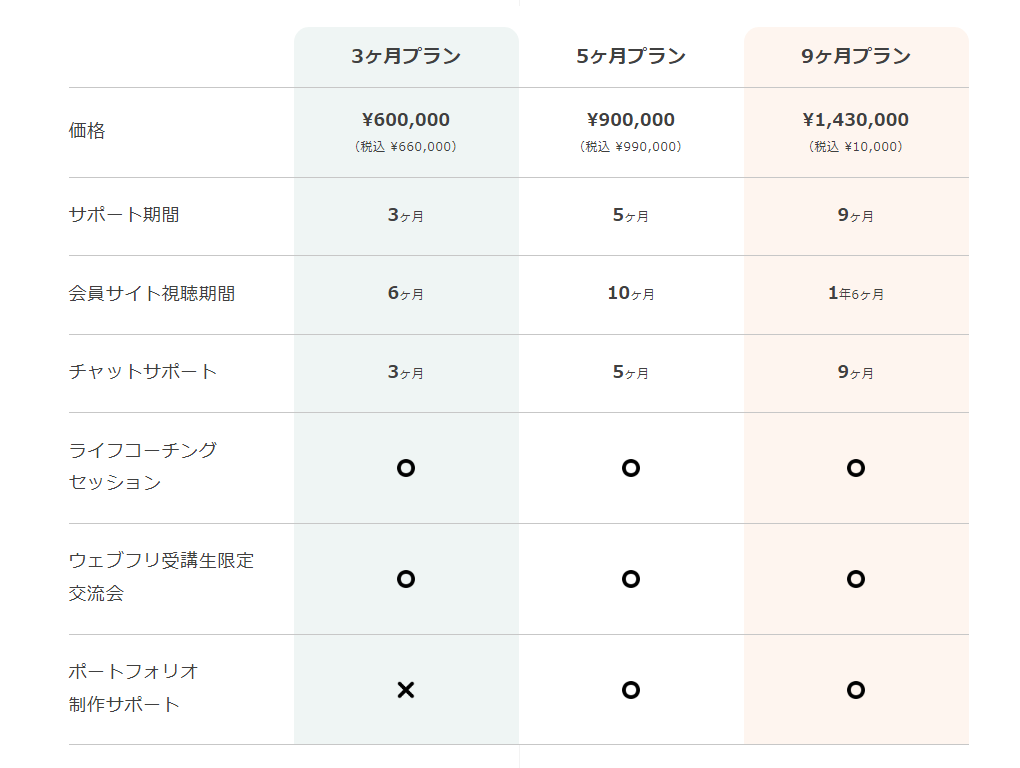Click the X mark for portfolio support

click(405, 690)
